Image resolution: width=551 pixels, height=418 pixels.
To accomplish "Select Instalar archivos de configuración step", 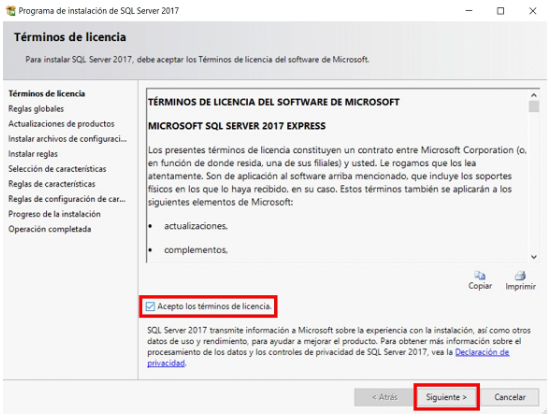I will (x=67, y=139).
